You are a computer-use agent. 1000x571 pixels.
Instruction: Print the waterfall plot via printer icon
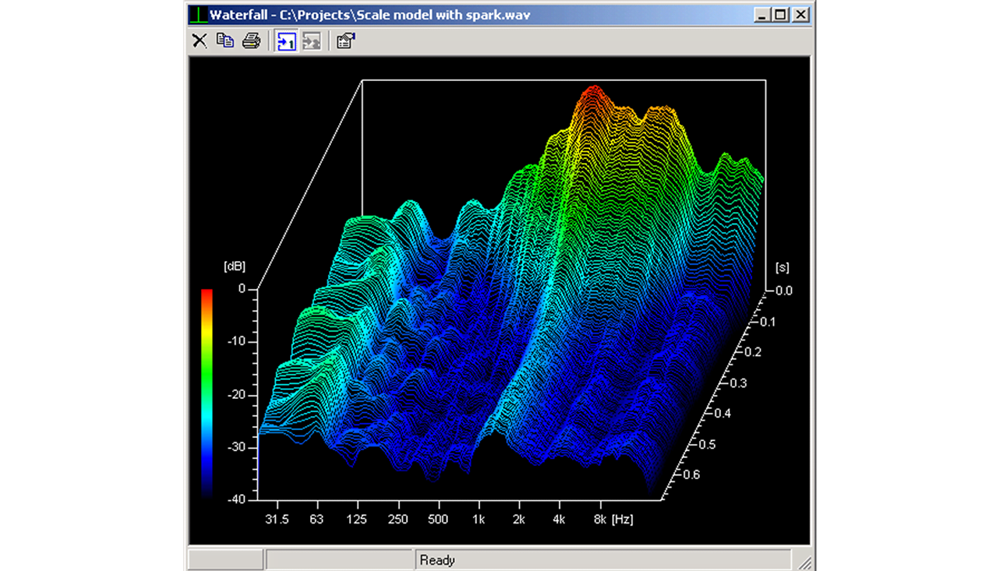252,41
